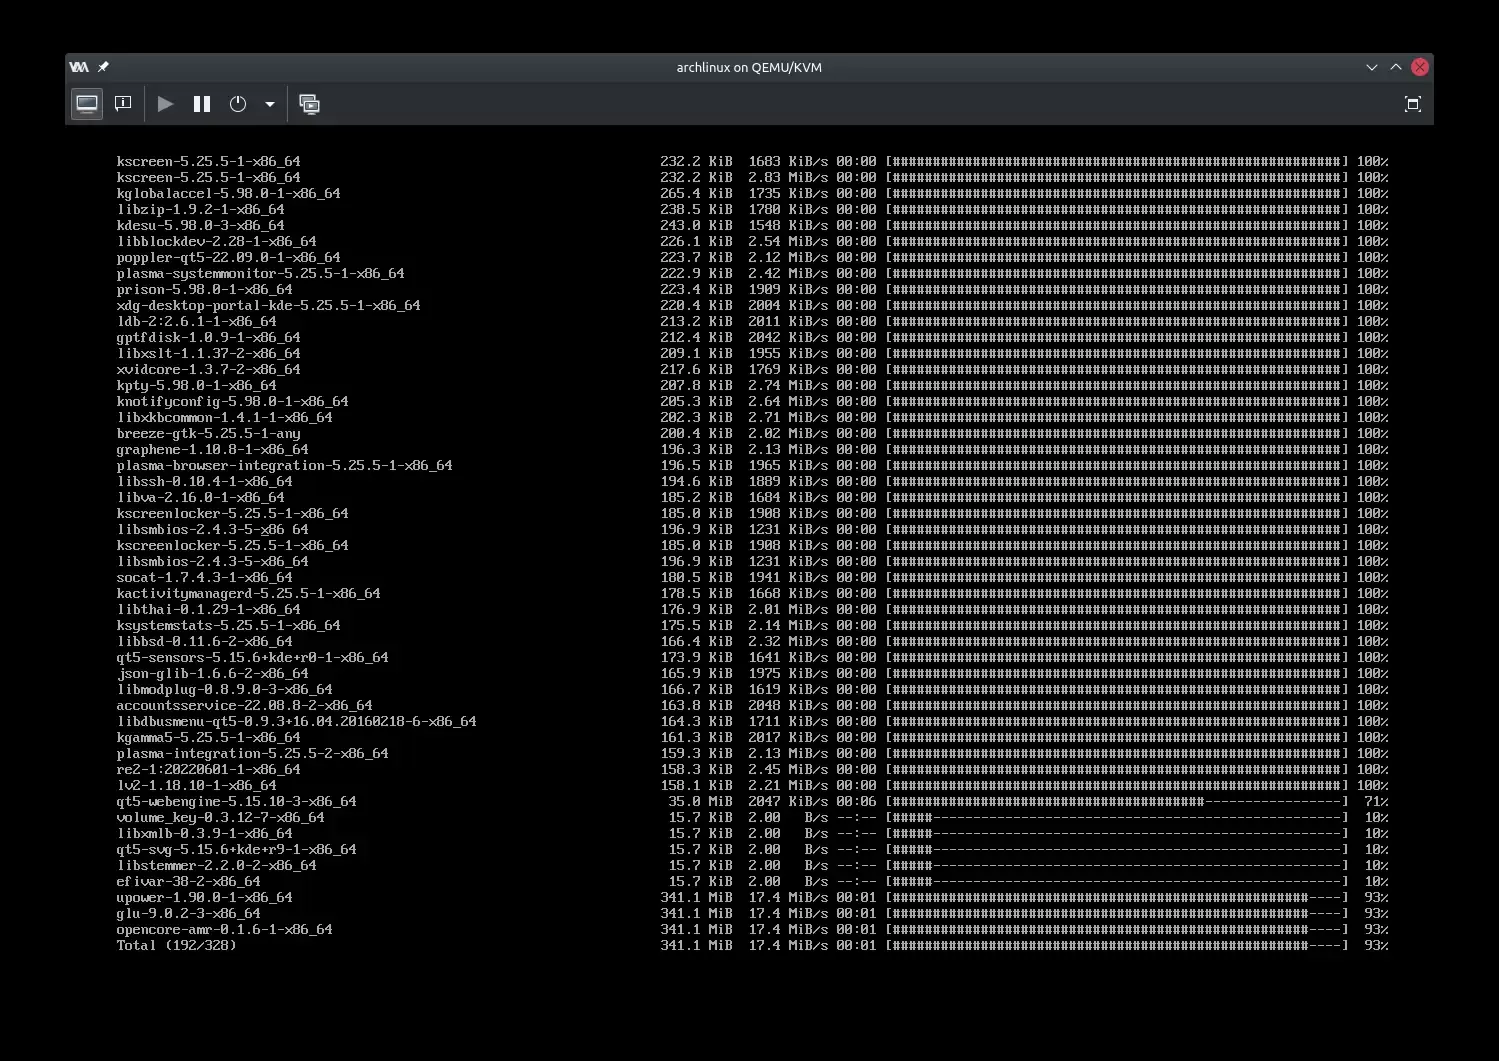This screenshot has height=1061, width=1499.
Task: Click the opencore-amr package entry
Action: click(224, 929)
